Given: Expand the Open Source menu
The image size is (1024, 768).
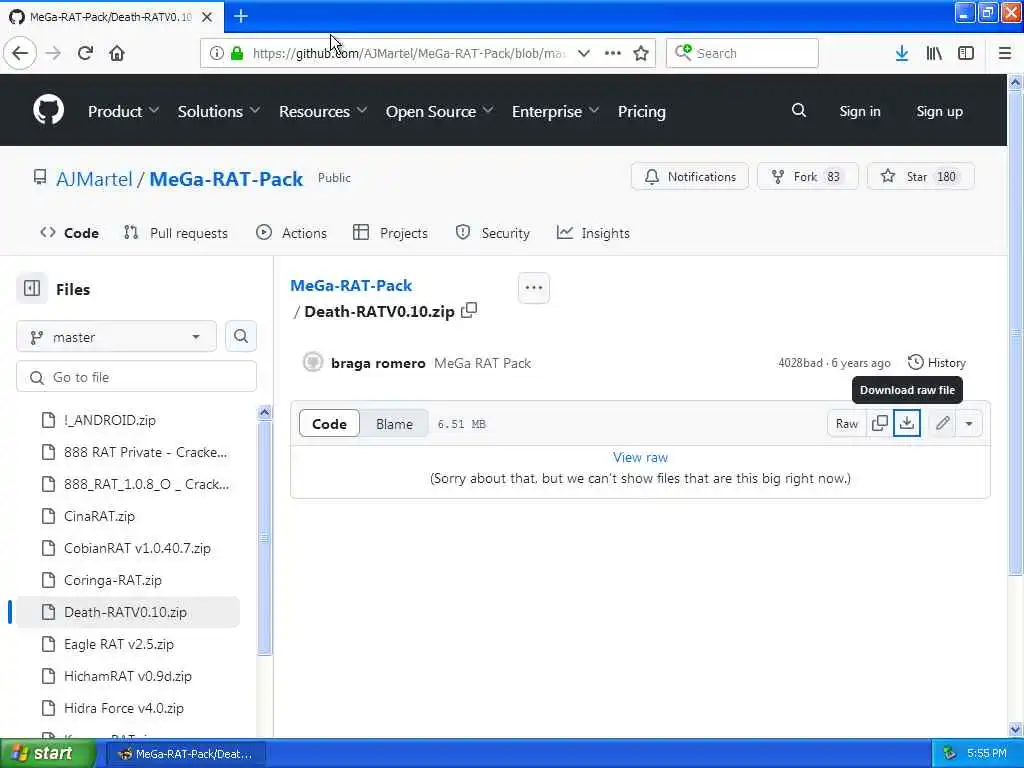Looking at the screenshot, I should coord(439,112).
